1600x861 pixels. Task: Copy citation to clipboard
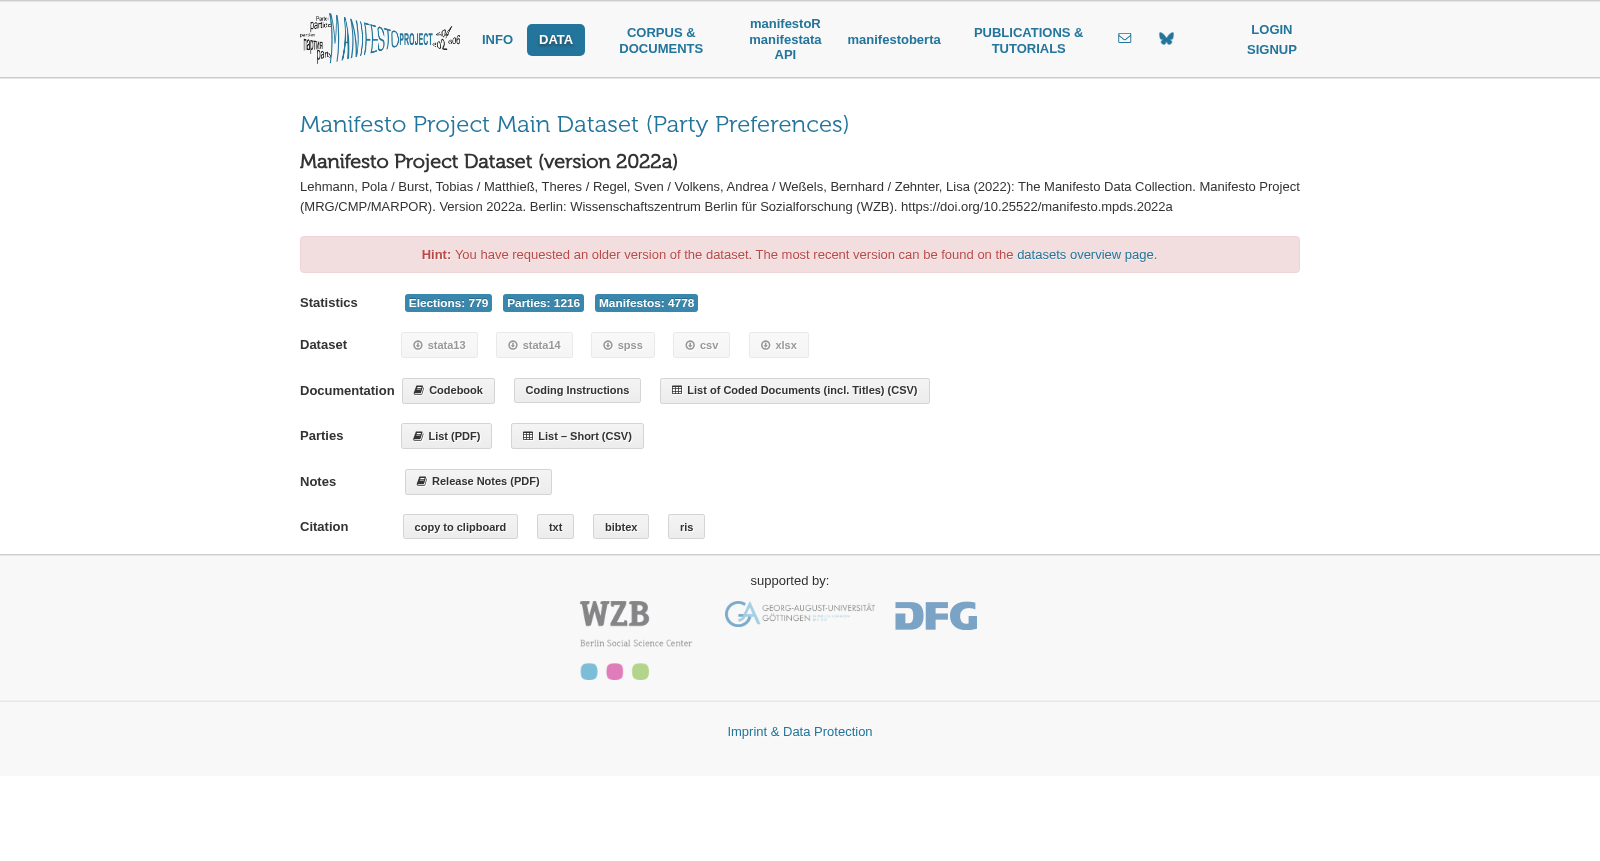[x=460, y=527]
